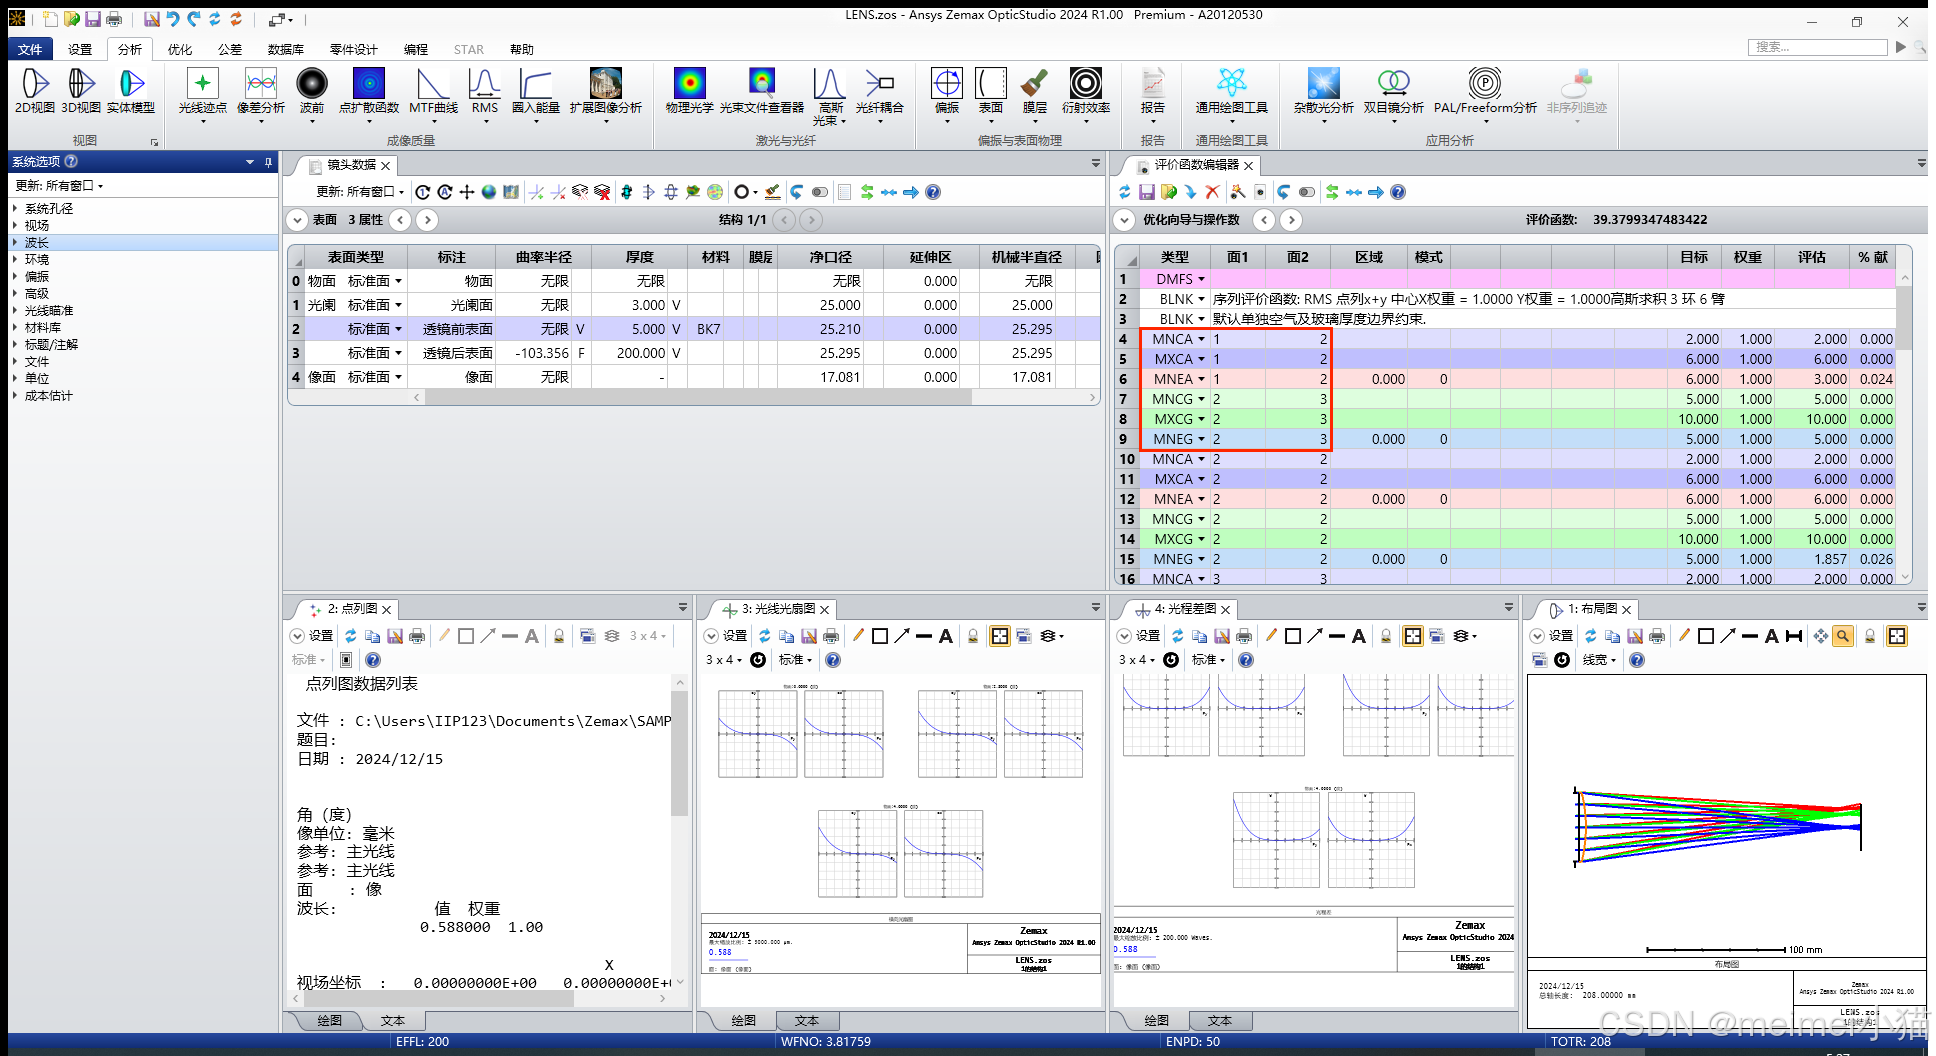Open the MNCA type dropdown in row 4
The width and height of the screenshot is (1936, 1056).
pos(1202,339)
